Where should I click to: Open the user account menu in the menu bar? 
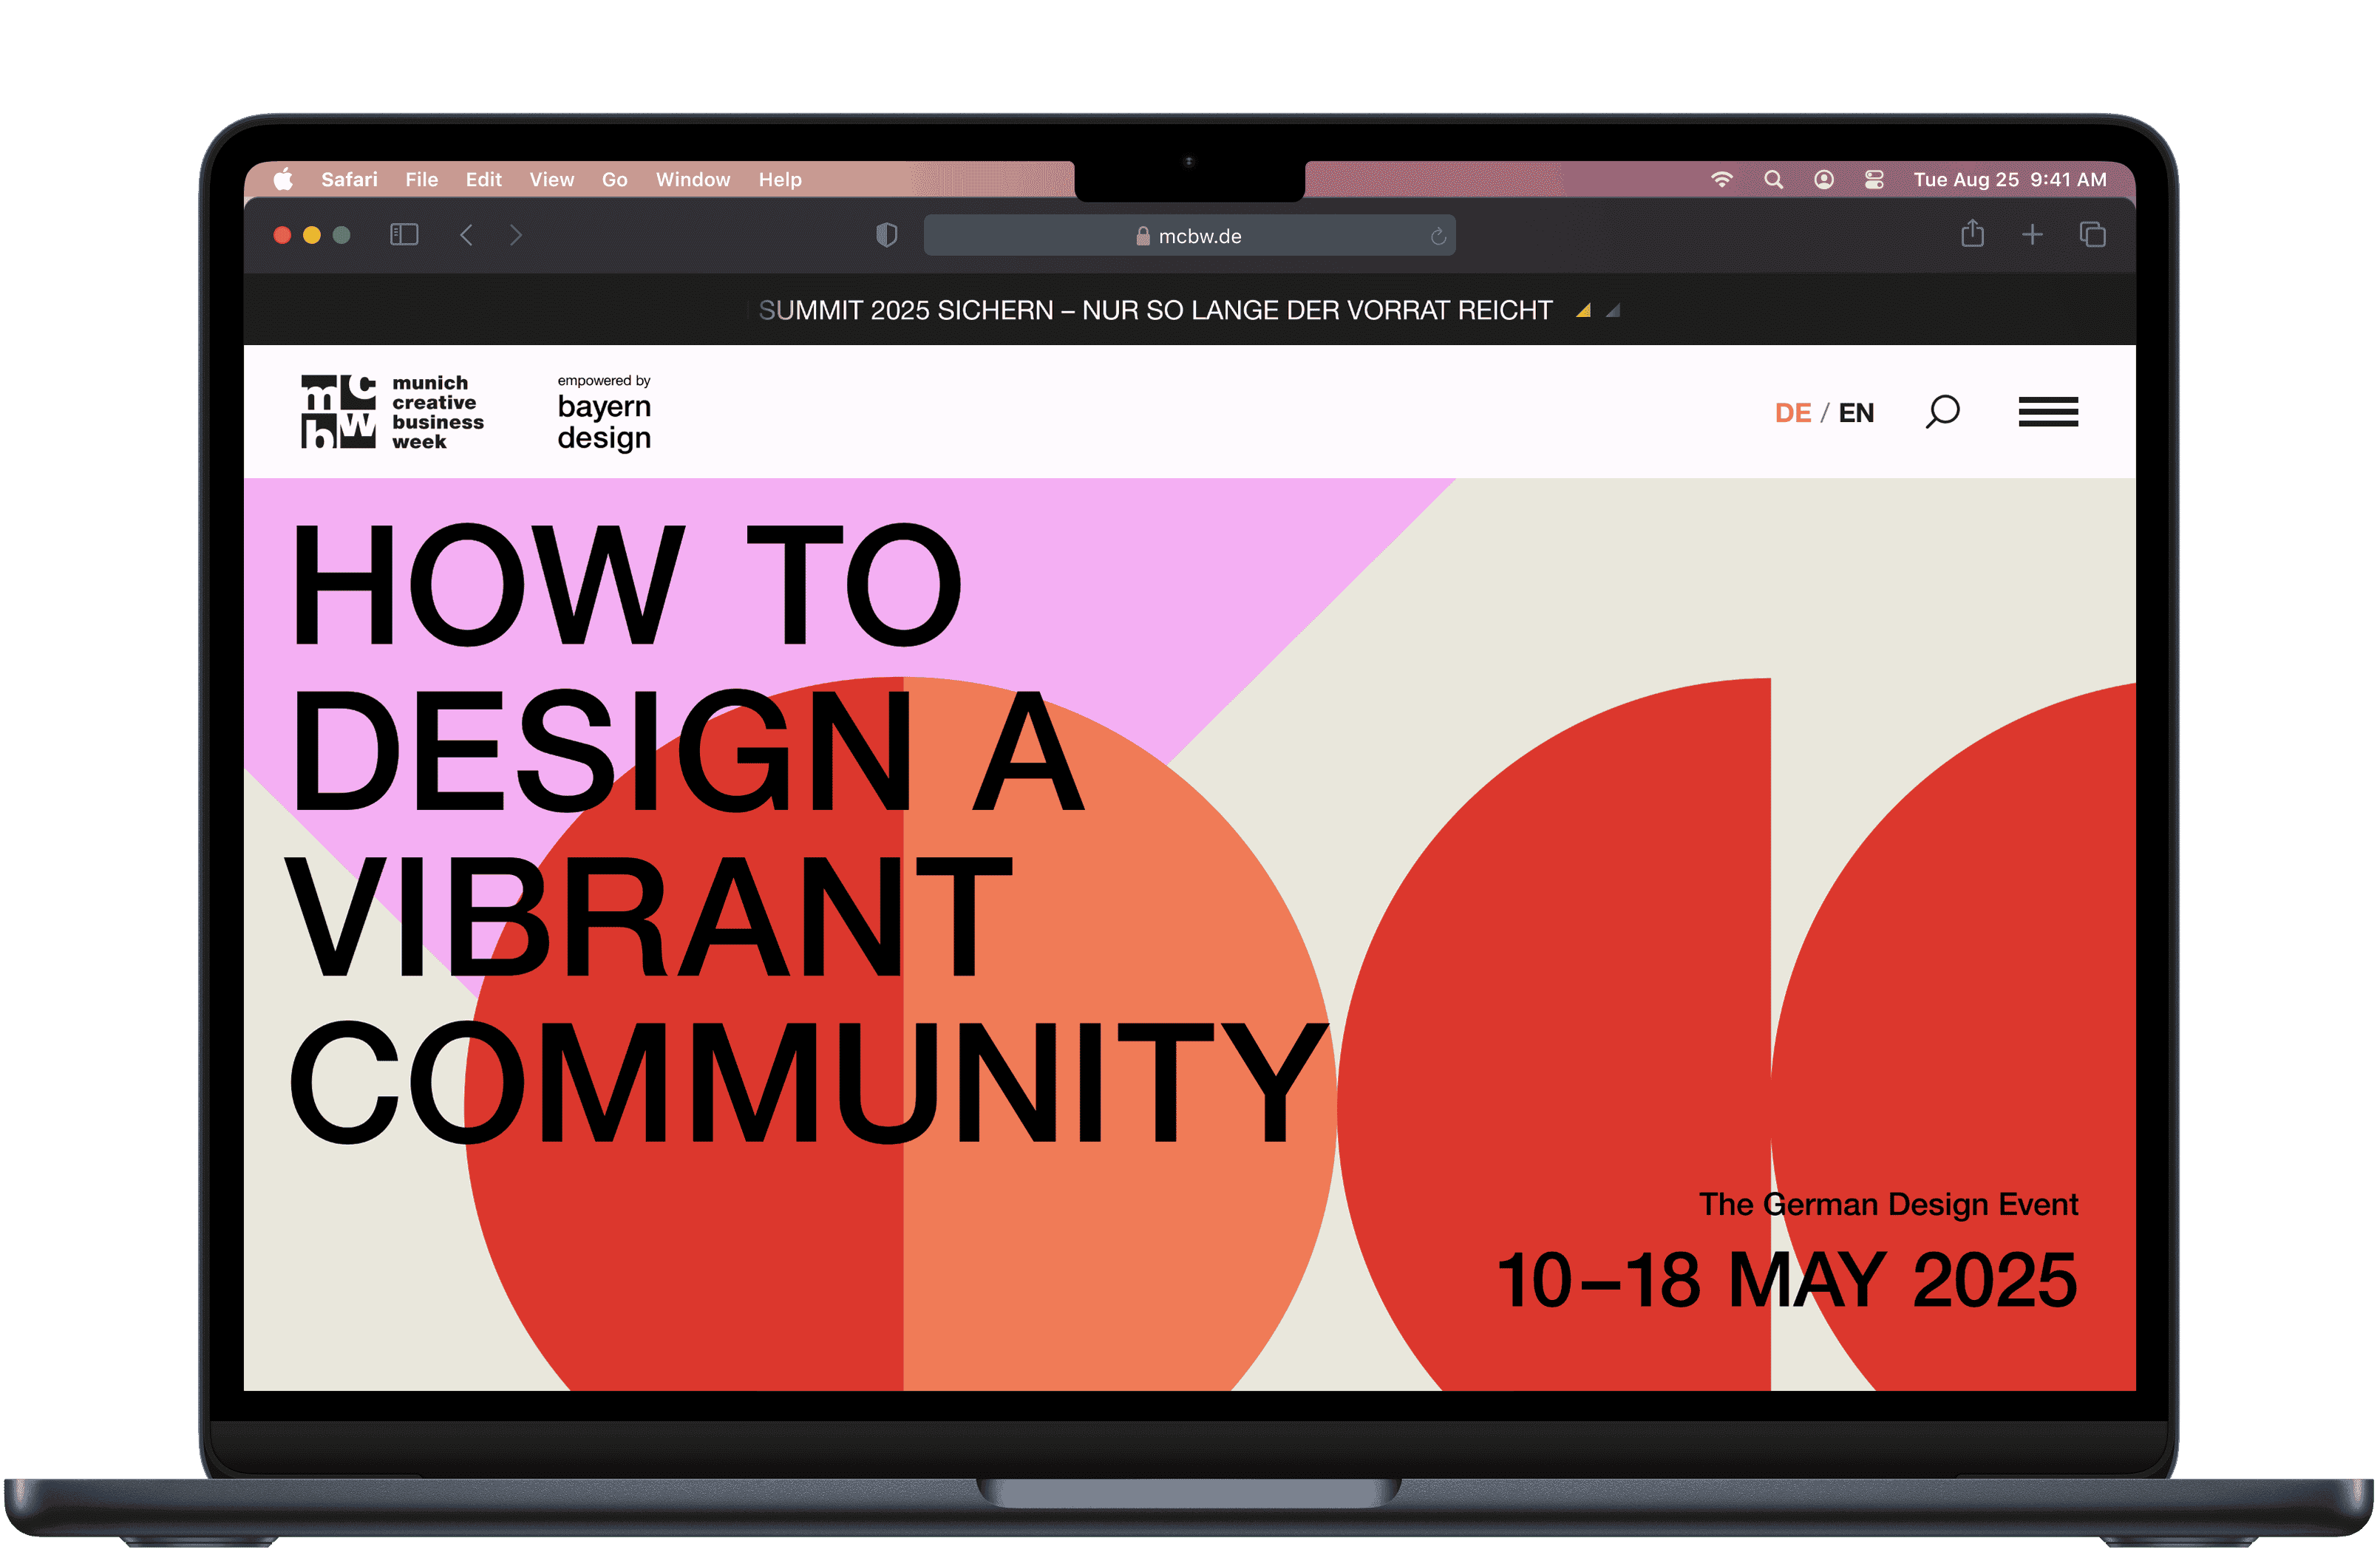pos(1824,179)
